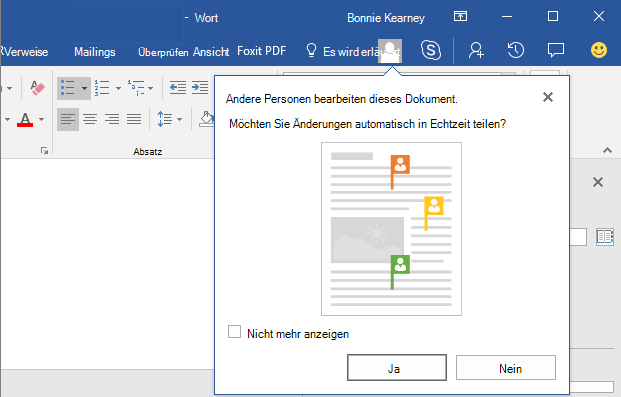Open the Verweise ribbon tab
The height and width of the screenshot is (397, 621).
[x=25, y=52]
